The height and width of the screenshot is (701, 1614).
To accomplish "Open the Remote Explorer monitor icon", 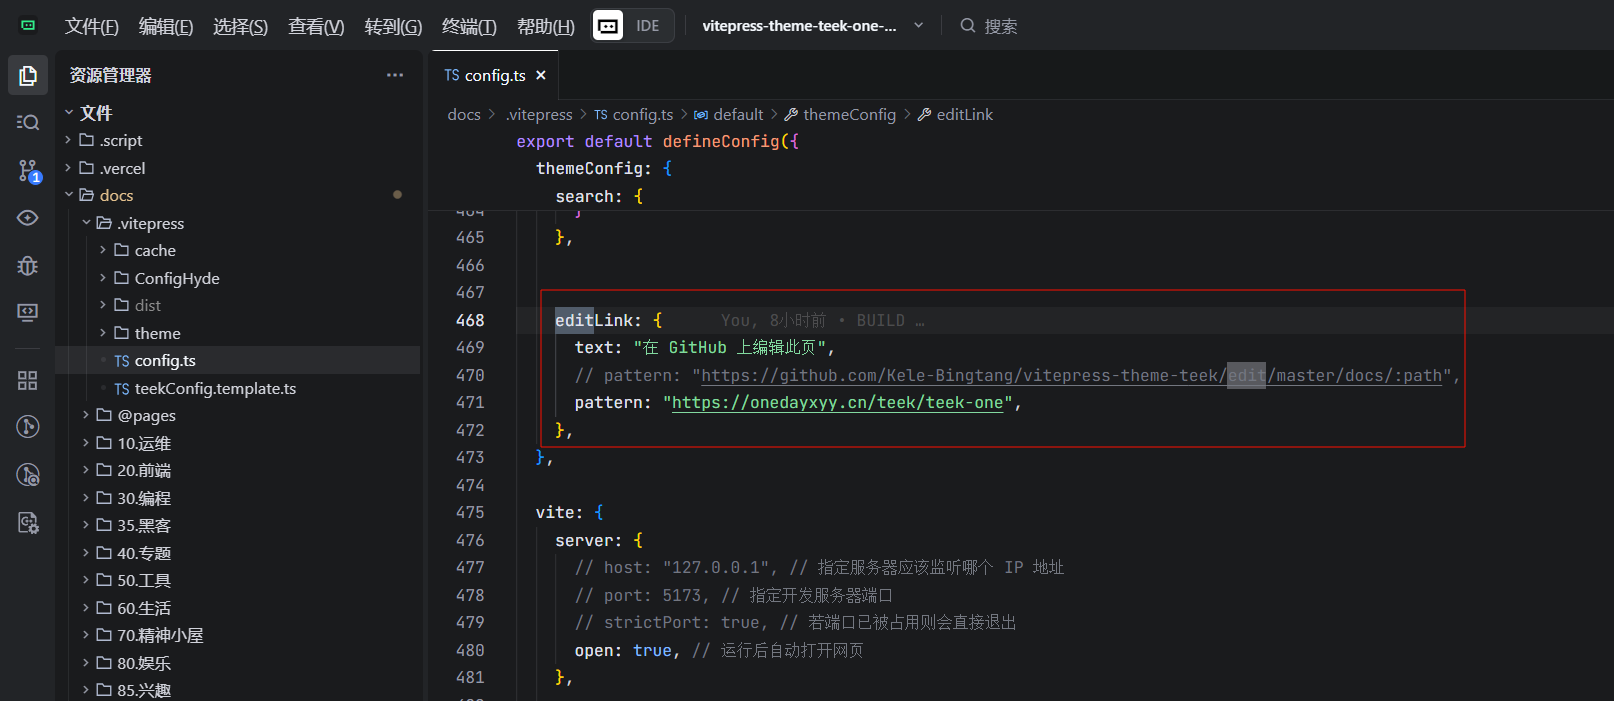I will click(28, 312).
